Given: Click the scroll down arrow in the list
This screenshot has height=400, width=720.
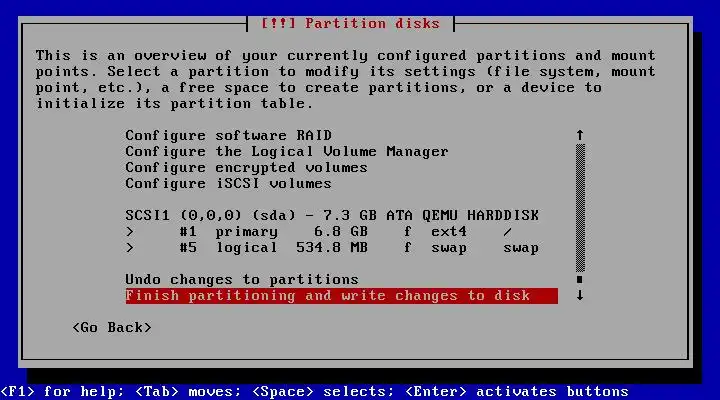Looking at the screenshot, I should (580, 295).
